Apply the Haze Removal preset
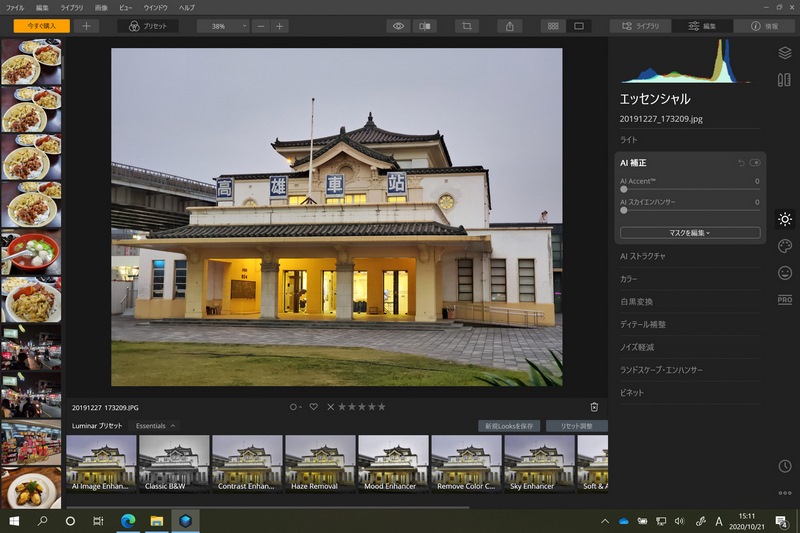This screenshot has width=800, height=533. click(320, 463)
